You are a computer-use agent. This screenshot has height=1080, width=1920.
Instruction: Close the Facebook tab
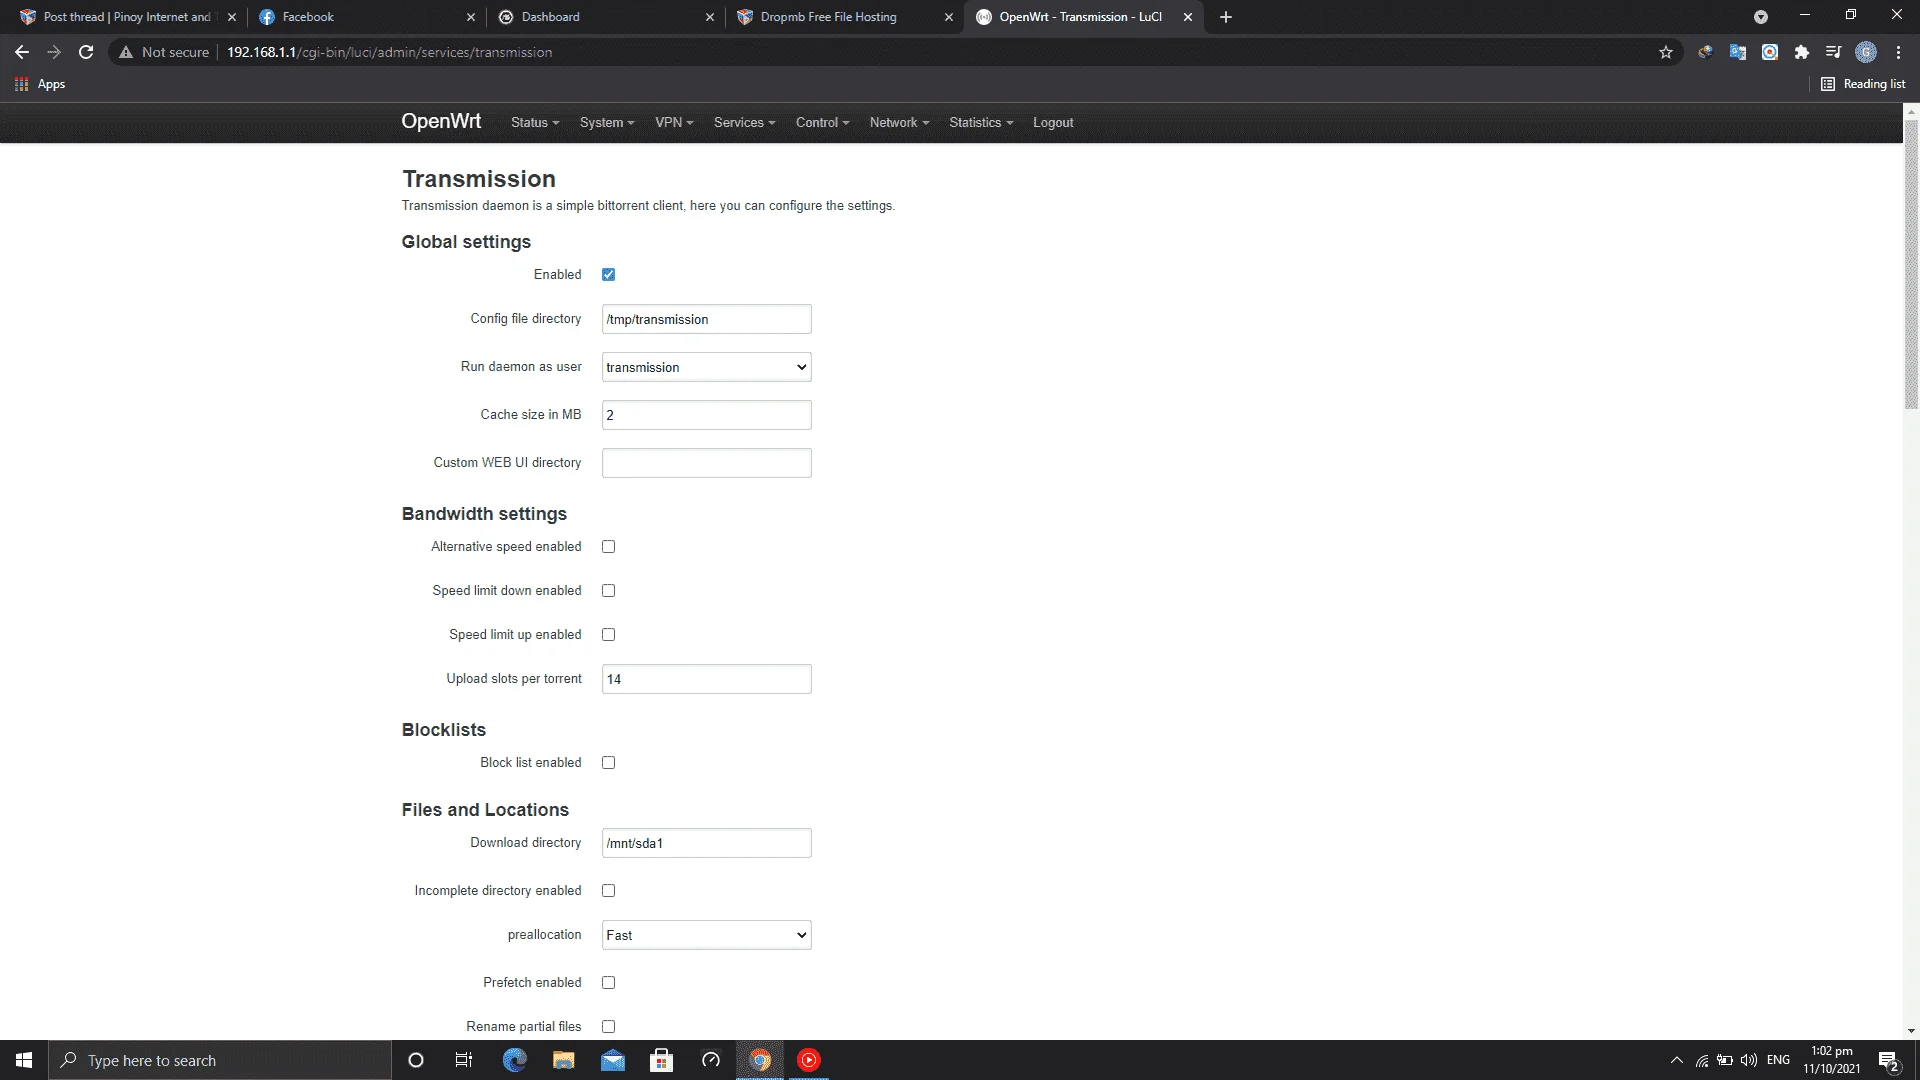coord(471,17)
